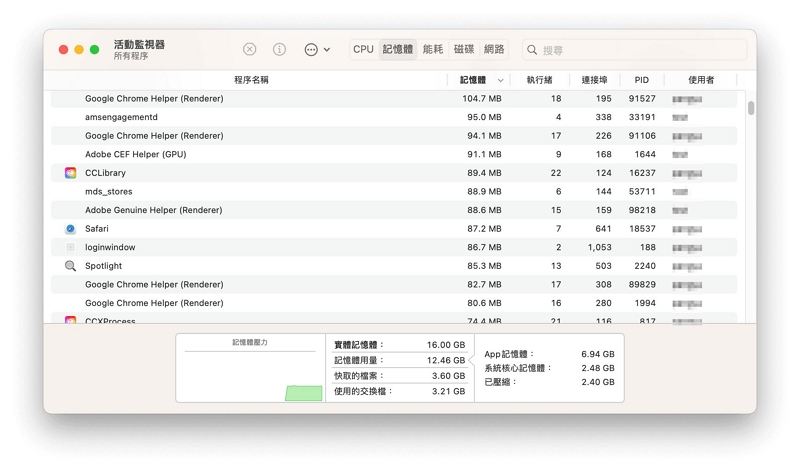The width and height of the screenshot is (800, 471).
Task: Open the process info (i) toolbar icon
Action: pyautogui.click(x=279, y=49)
